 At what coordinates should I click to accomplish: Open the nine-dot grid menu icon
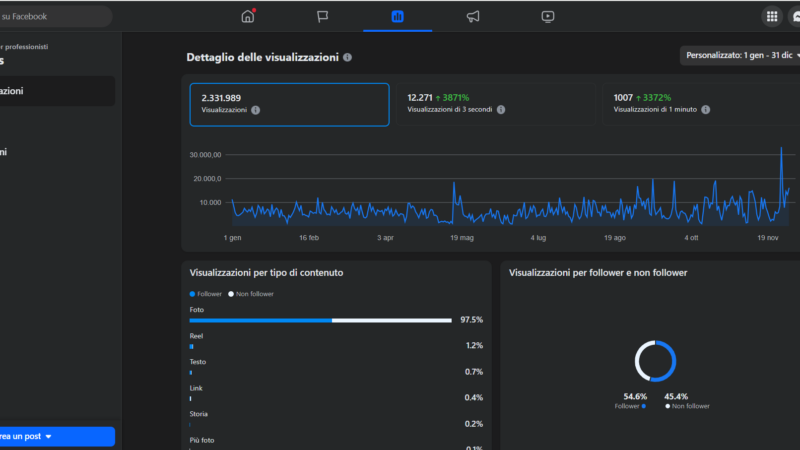pos(772,16)
